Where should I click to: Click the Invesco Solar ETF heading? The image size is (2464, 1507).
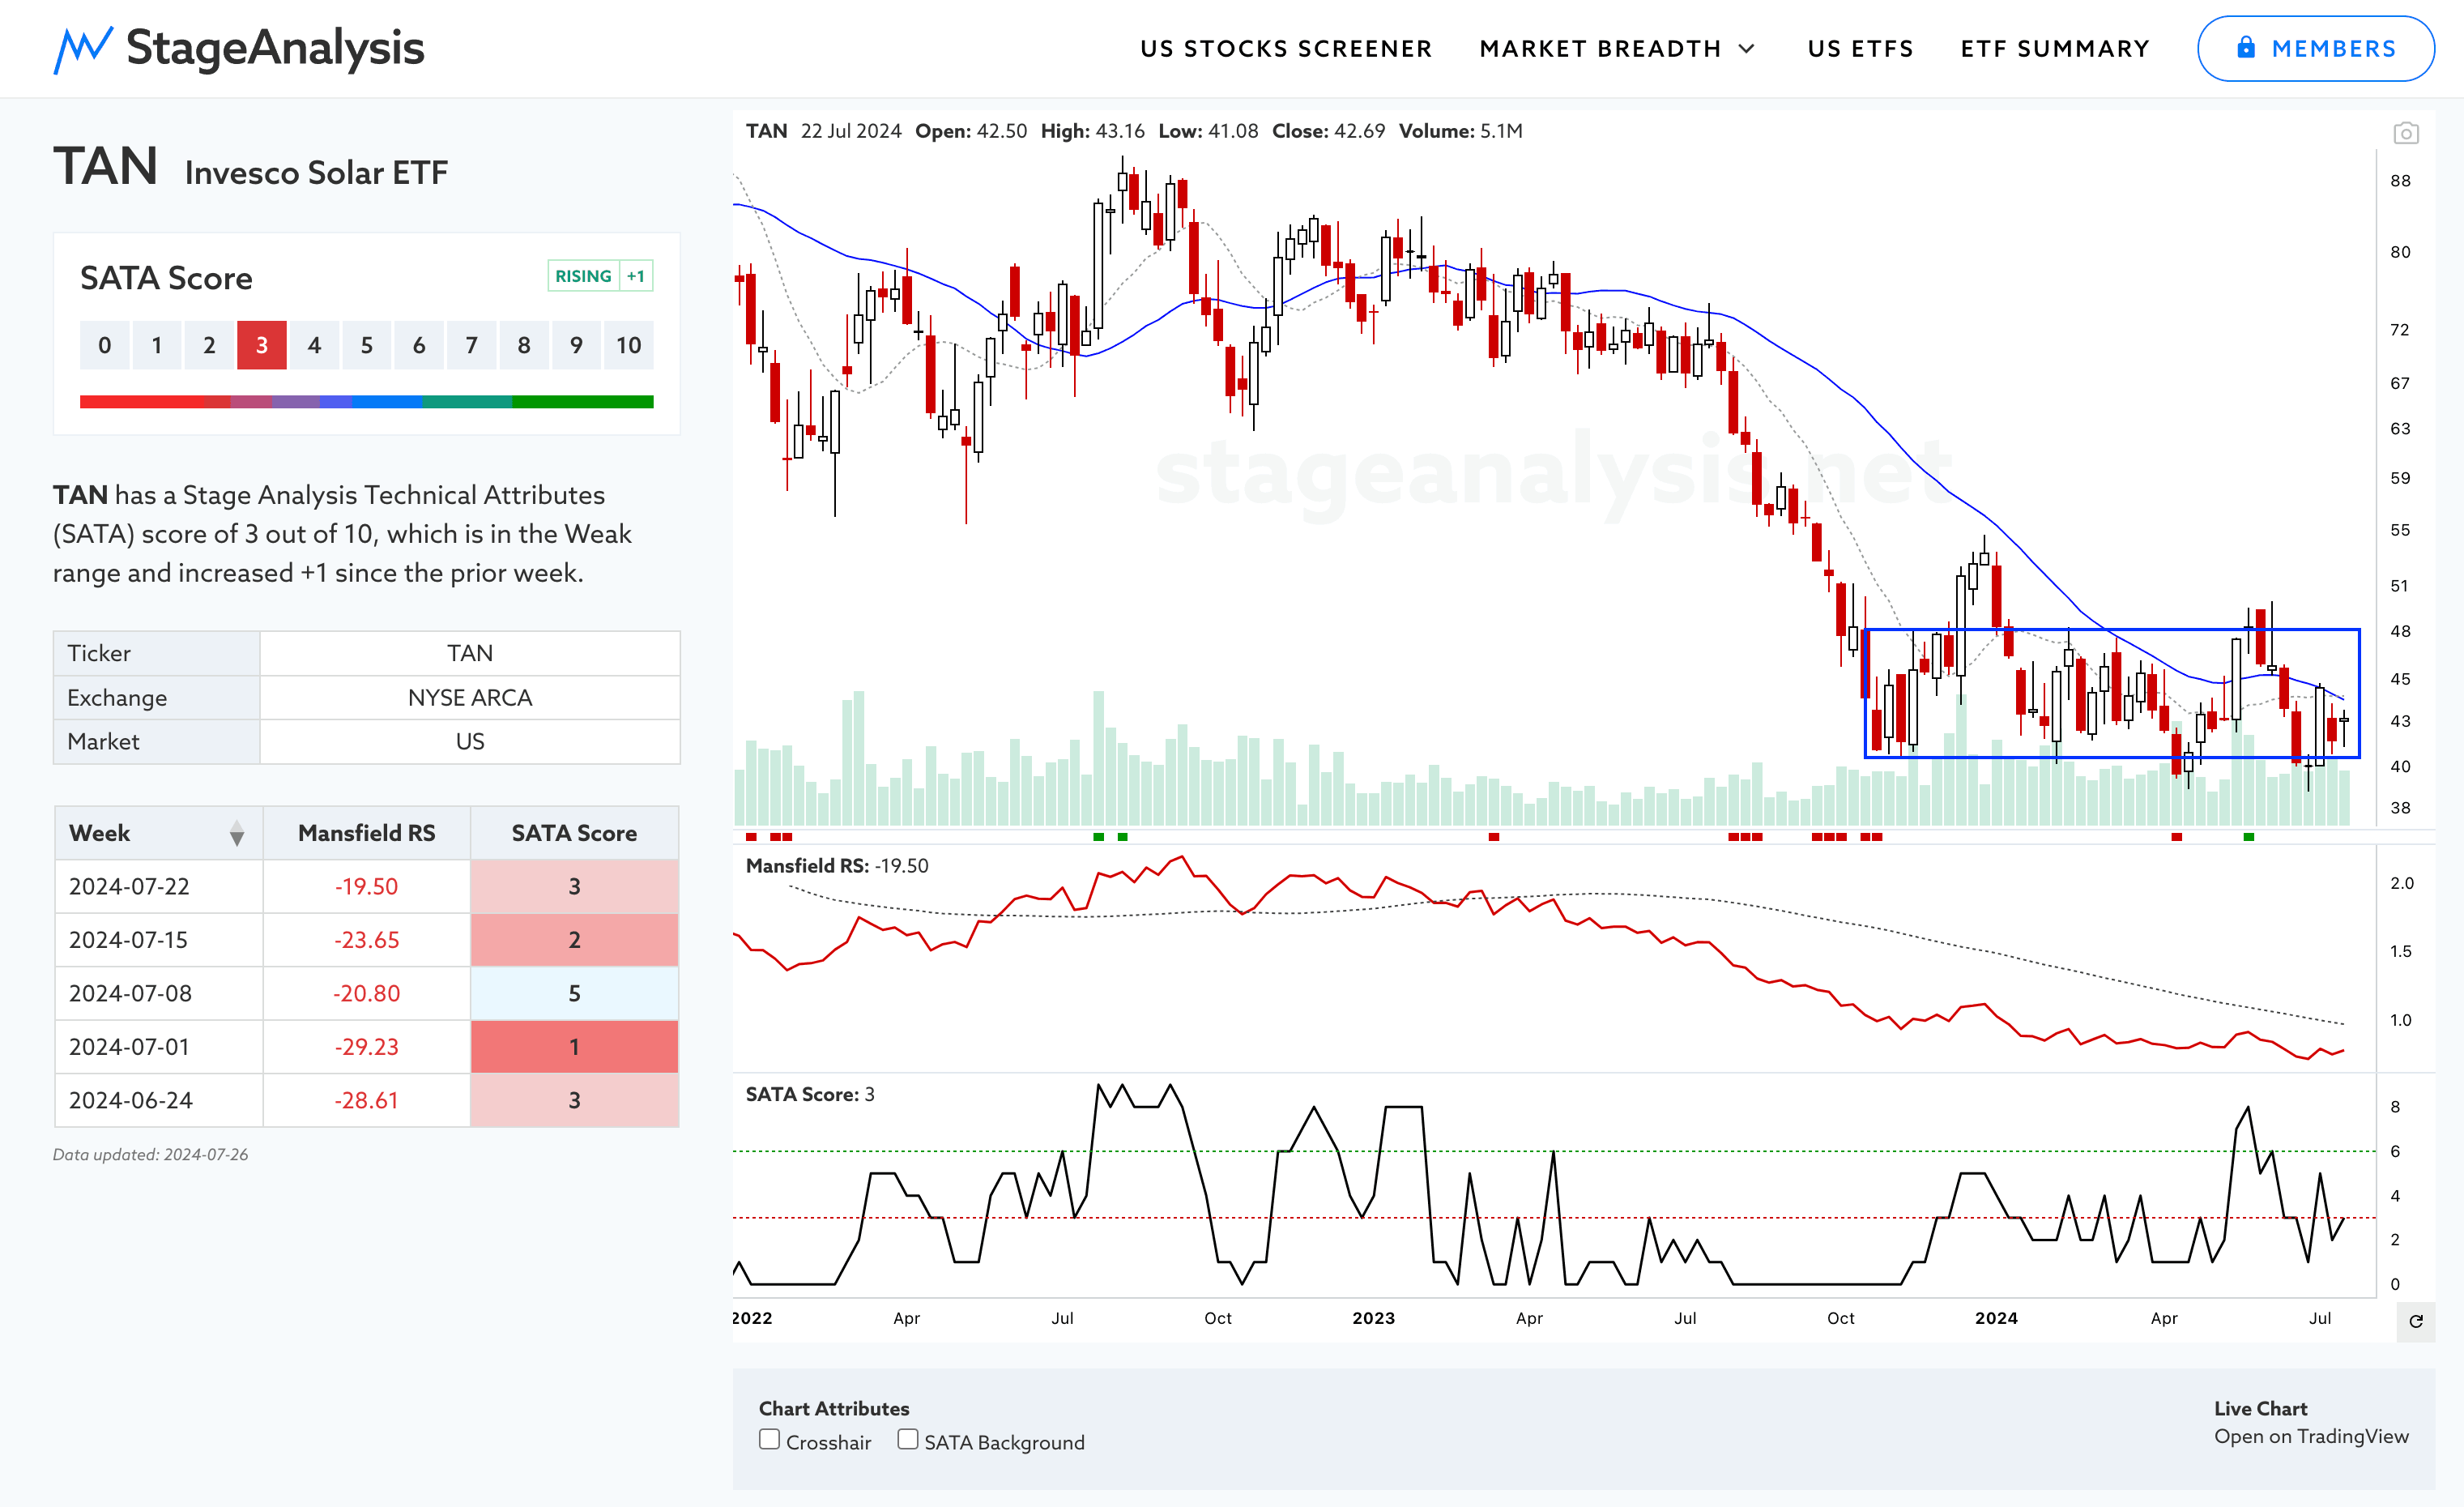pyautogui.click(x=316, y=172)
